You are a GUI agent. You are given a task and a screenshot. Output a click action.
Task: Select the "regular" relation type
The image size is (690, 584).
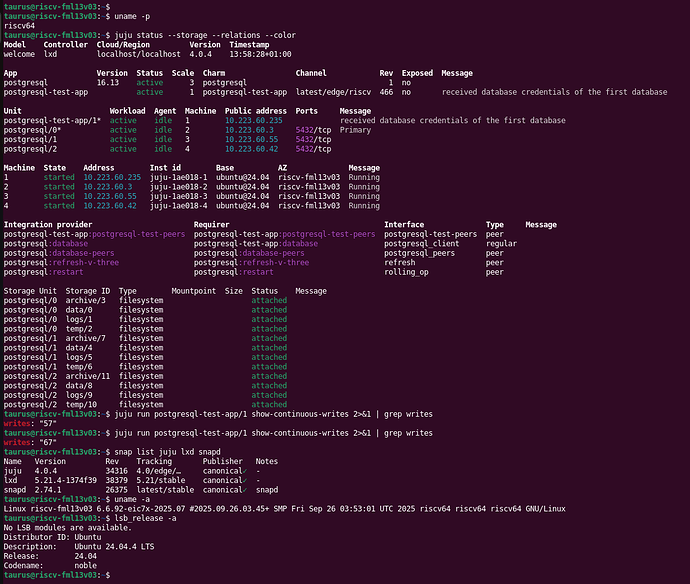pyautogui.click(x=501, y=243)
